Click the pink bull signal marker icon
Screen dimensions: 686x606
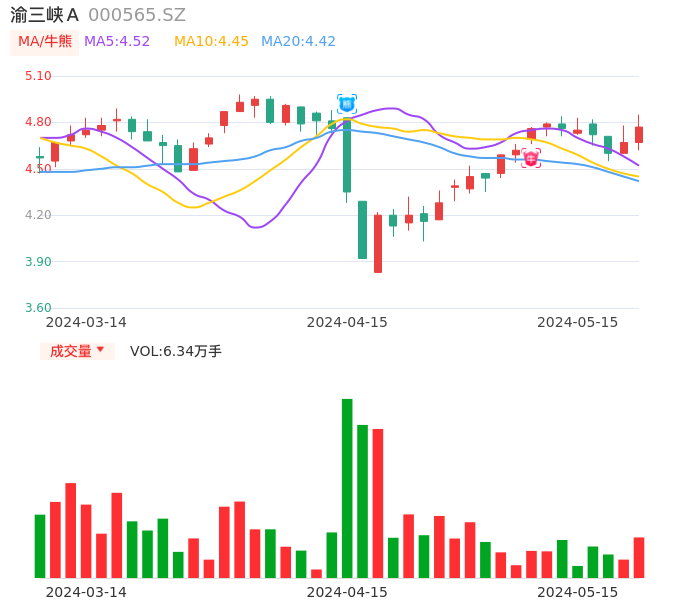531,158
